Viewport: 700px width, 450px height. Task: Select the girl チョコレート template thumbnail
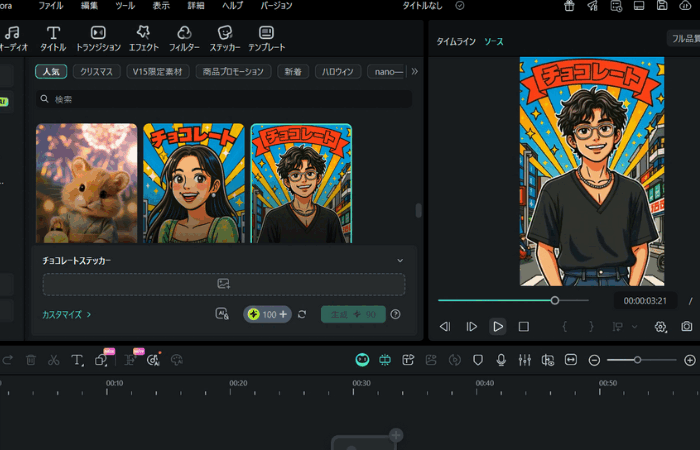(x=194, y=183)
